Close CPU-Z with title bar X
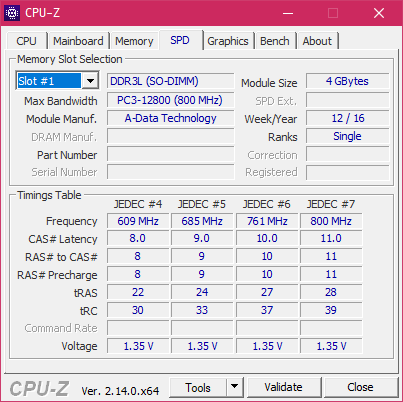This screenshot has width=403, height=402. (x=379, y=13)
